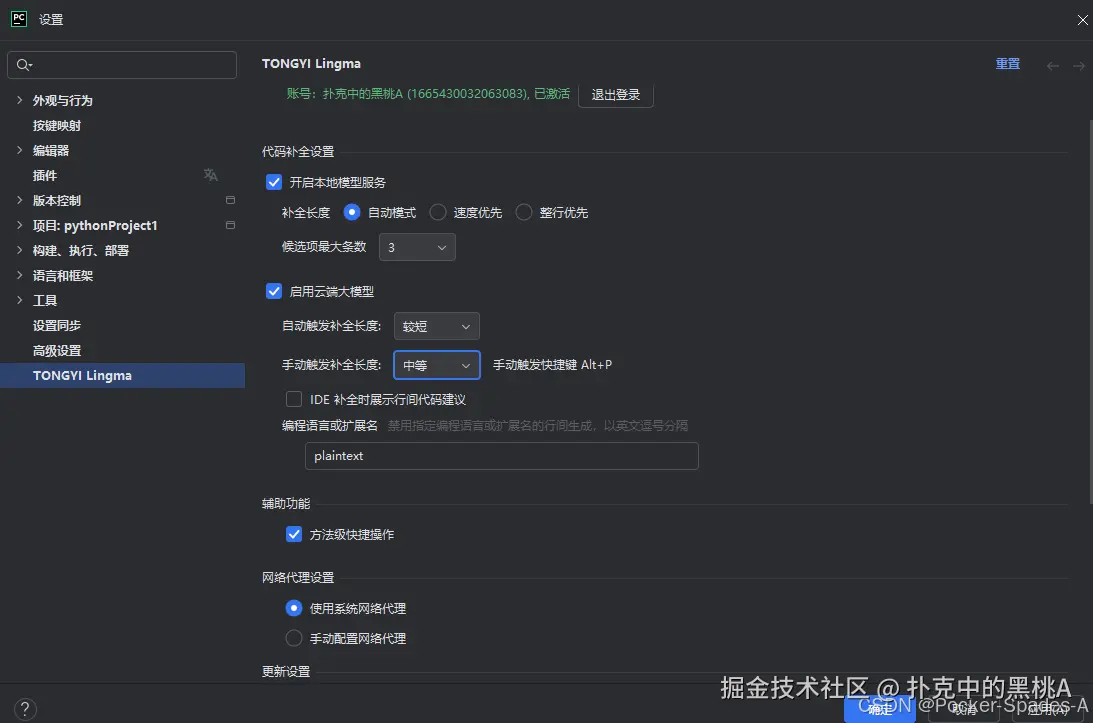Expand 外观与行为 tree node

coord(20,100)
